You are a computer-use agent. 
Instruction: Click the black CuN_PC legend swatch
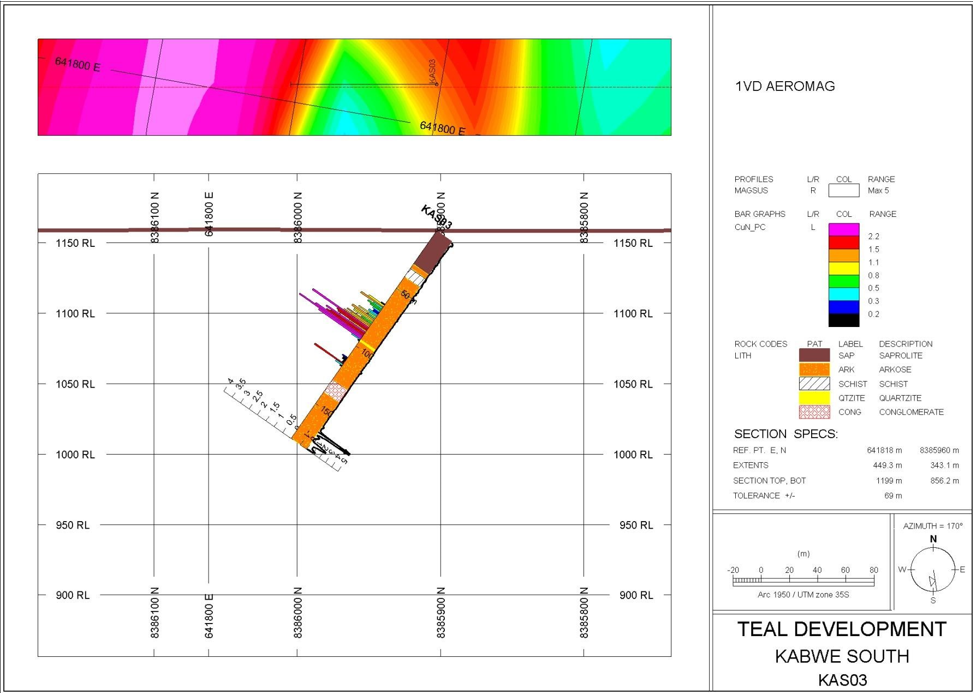[844, 320]
